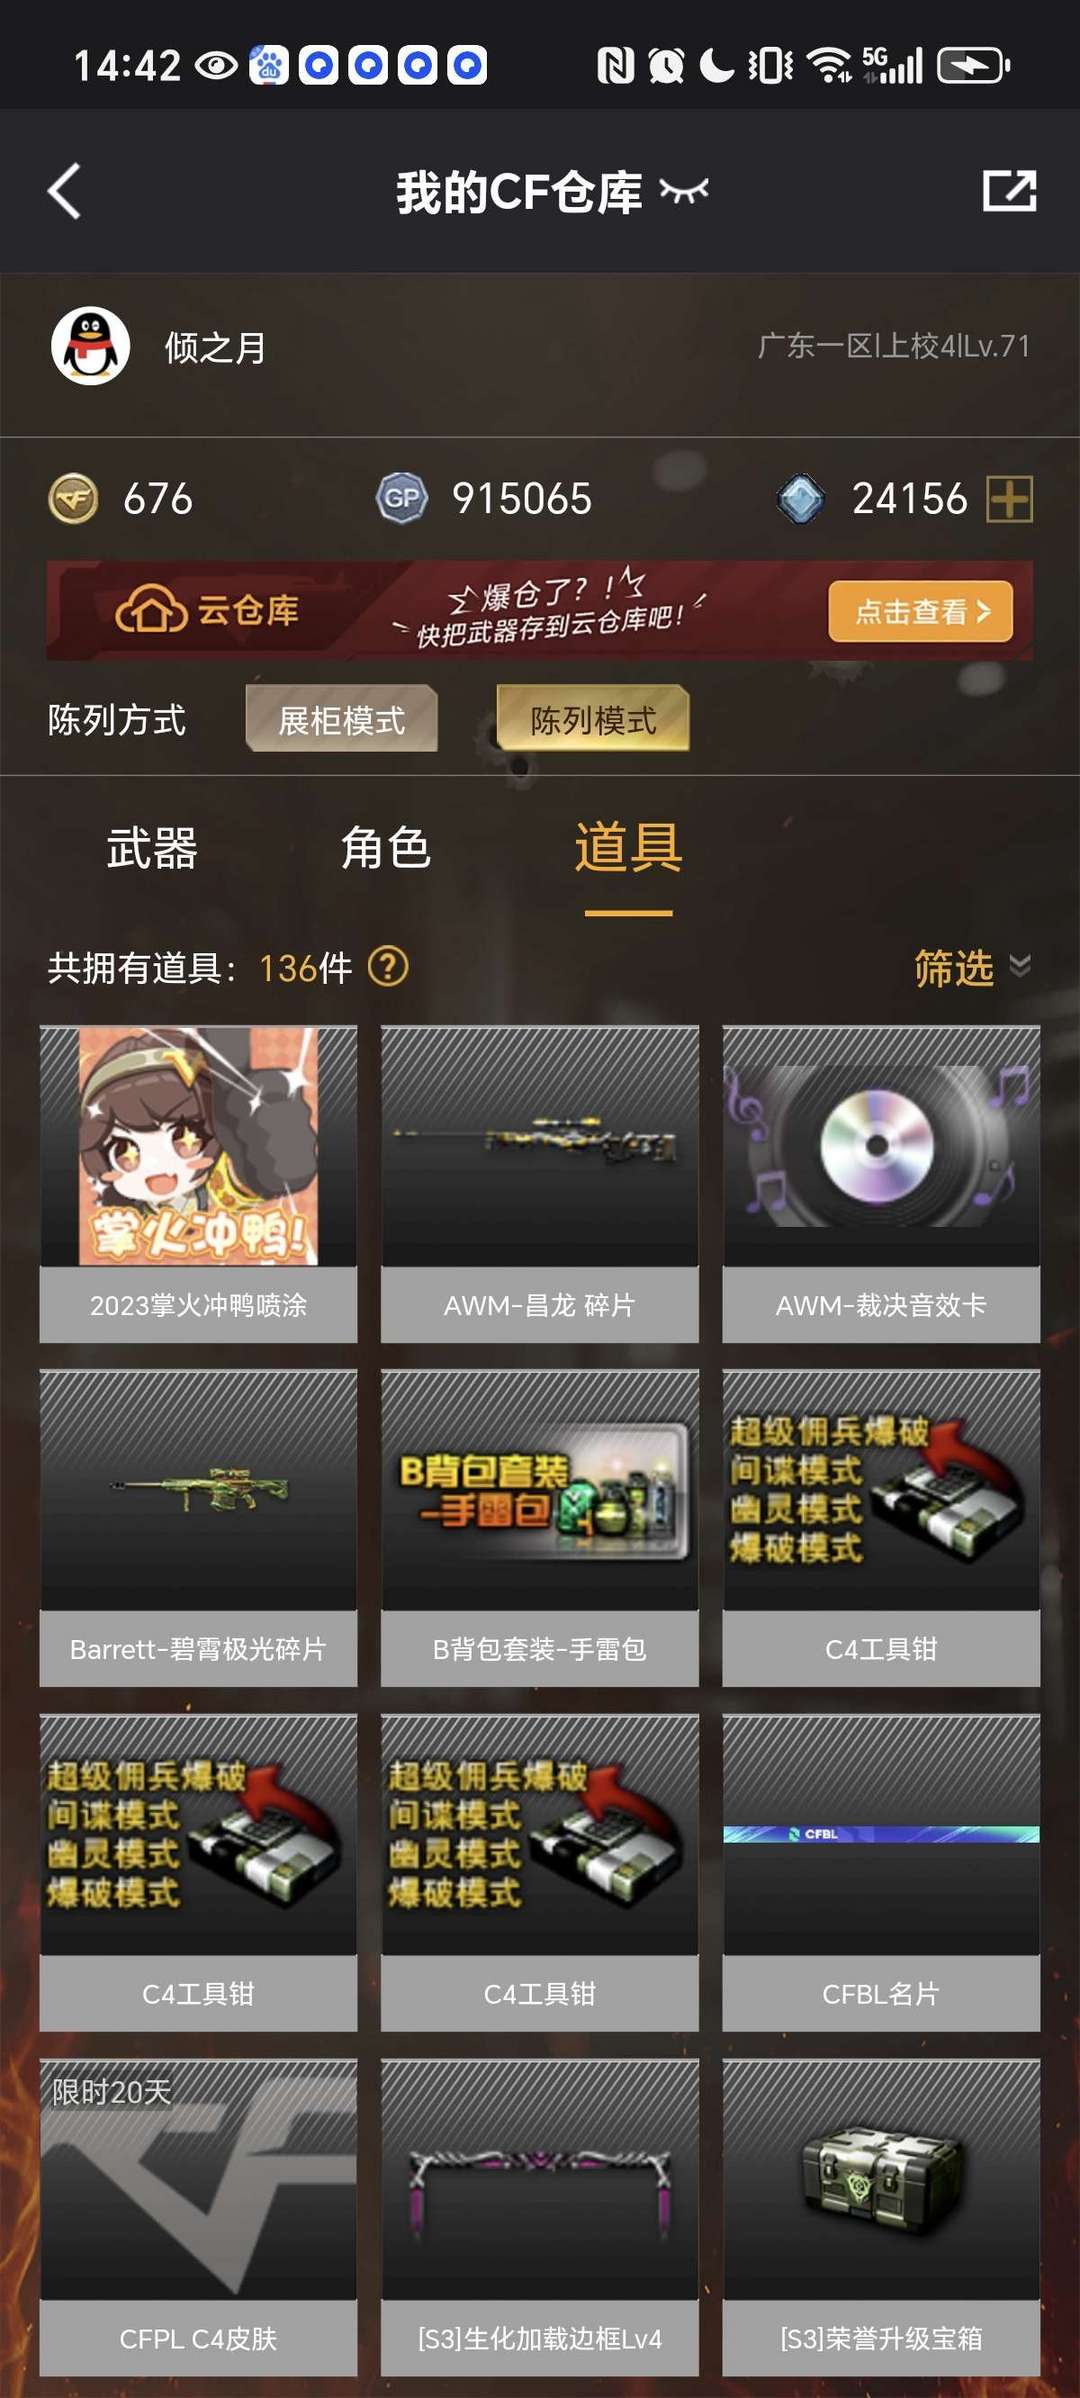The height and width of the screenshot is (2398, 1080).
Task: Add diamonds with the plus icon
Action: point(1009,498)
